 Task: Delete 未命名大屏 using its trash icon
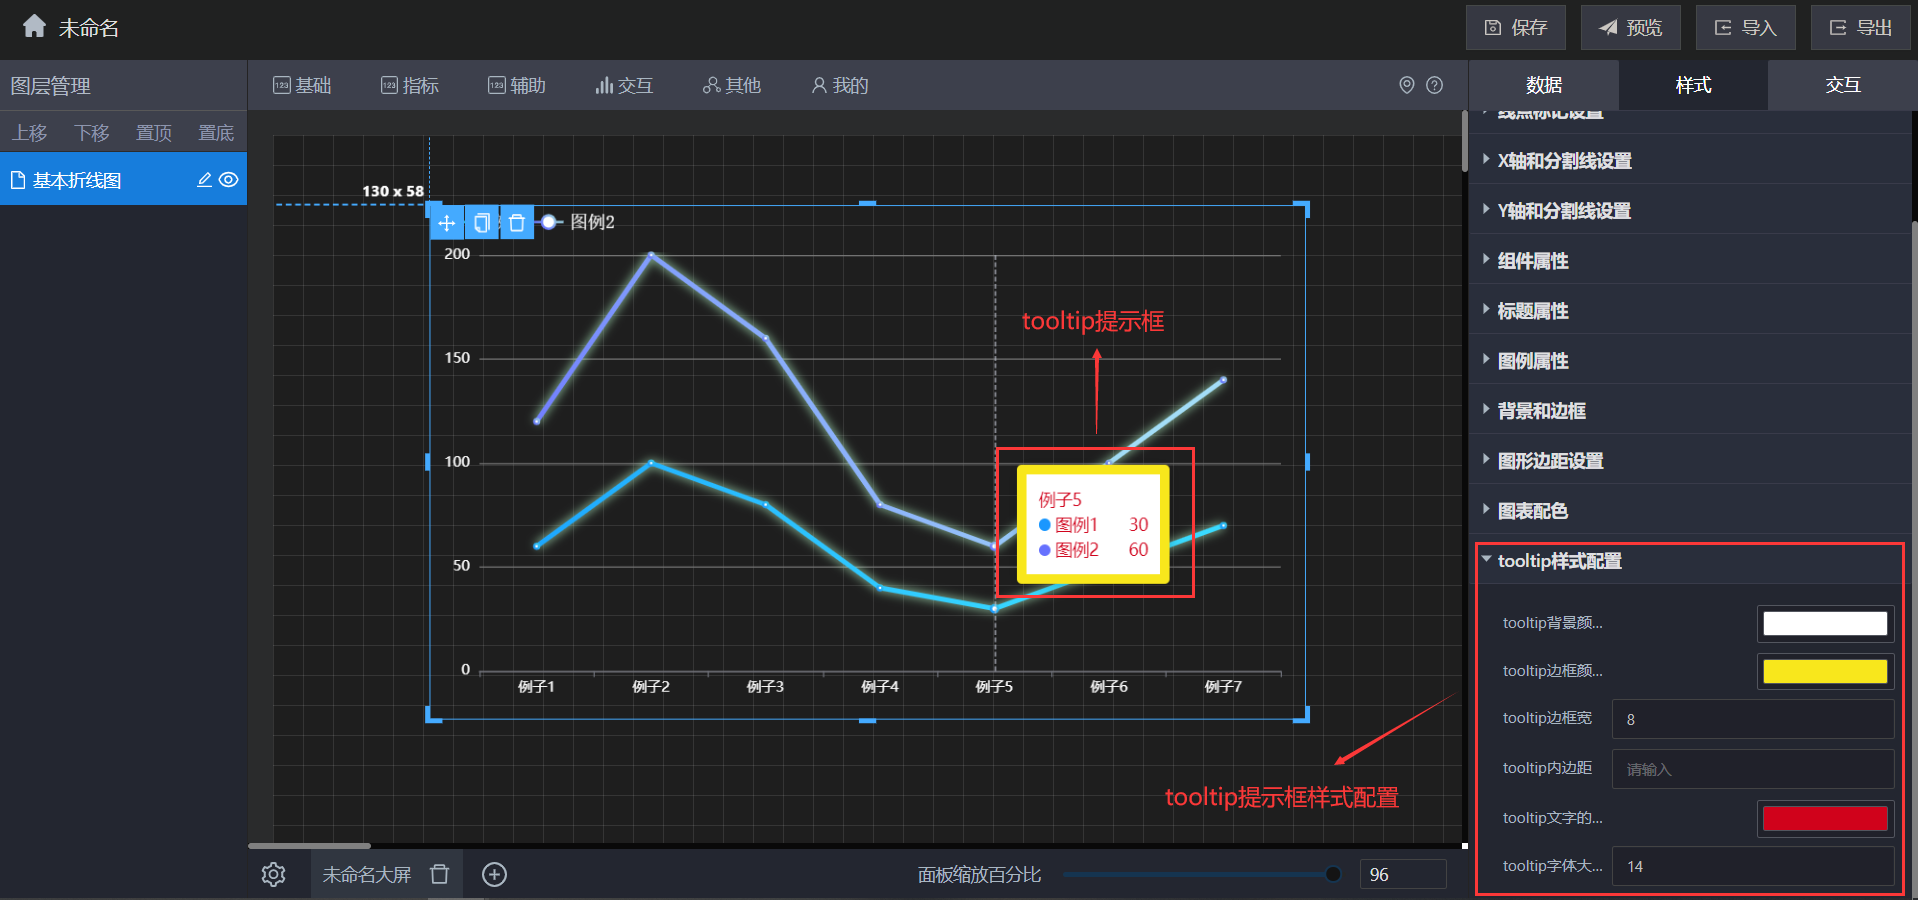click(439, 875)
